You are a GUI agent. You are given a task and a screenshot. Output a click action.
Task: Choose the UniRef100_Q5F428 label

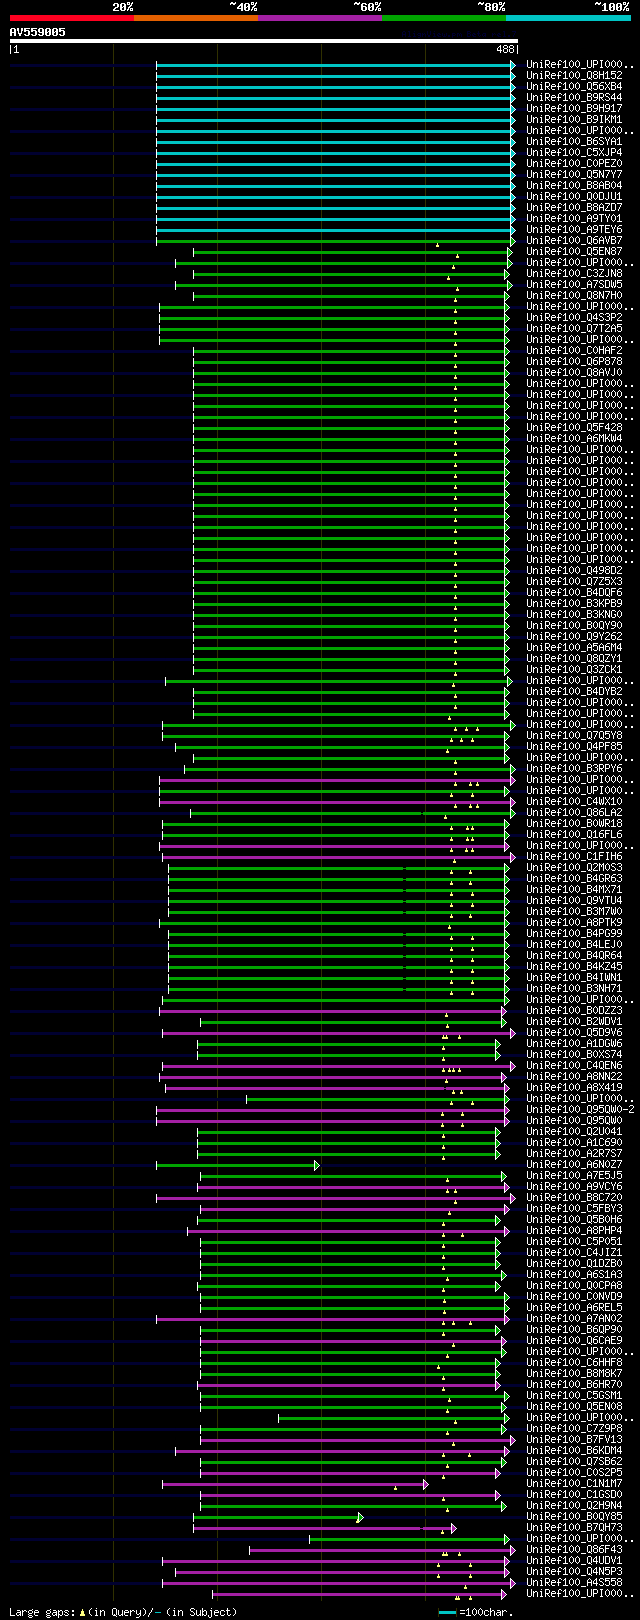574,427
